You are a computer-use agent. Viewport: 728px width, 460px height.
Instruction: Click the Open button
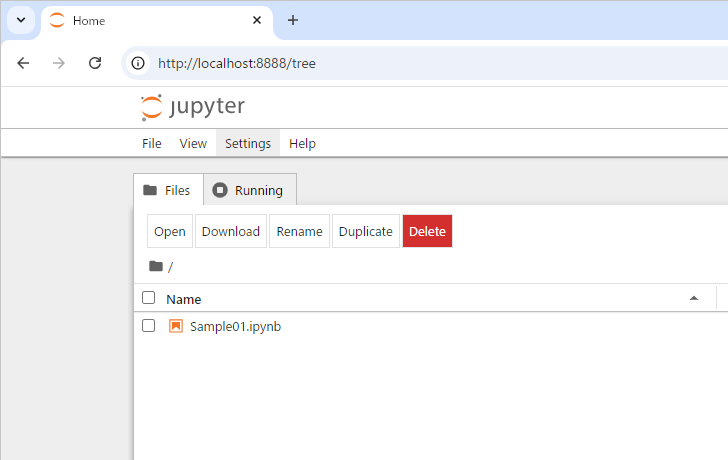[x=170, y=231]
